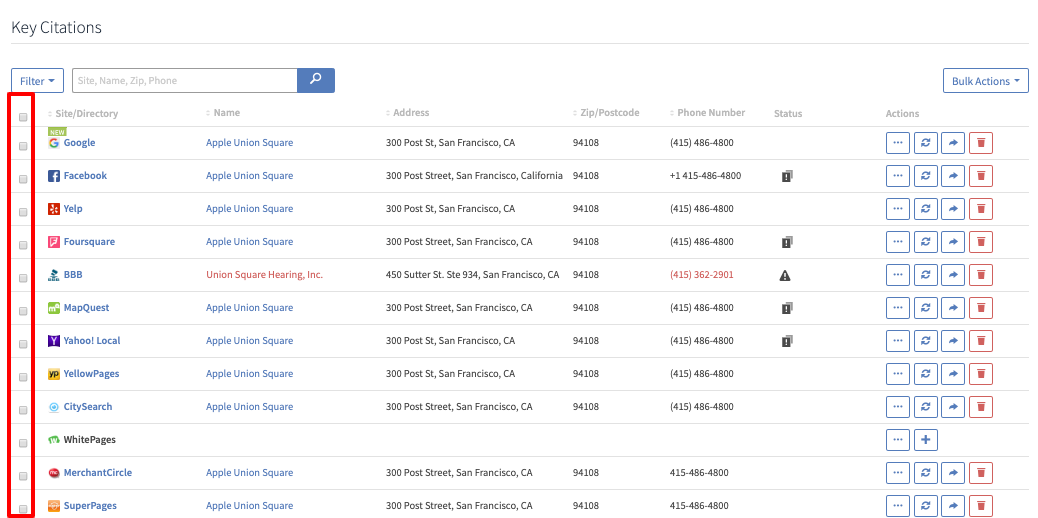Viewport: 1038px width, 518px height.
Task: Open the YellowPages directory link
Action: click(x=91, y=374)
